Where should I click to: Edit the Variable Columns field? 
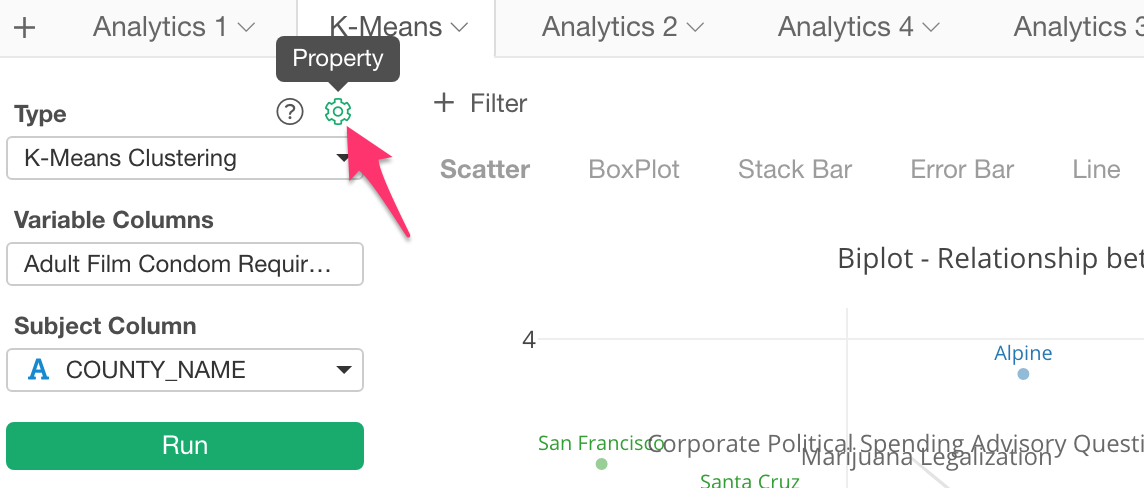[x=185, y=264]
